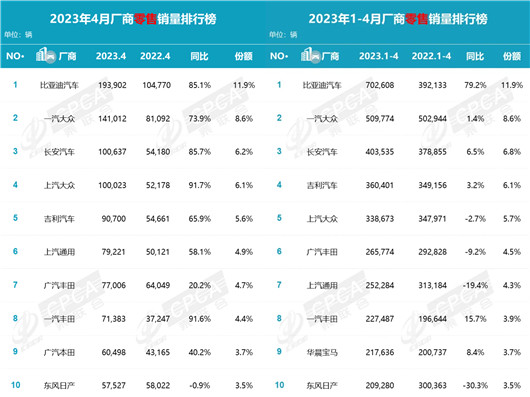This screenshot has width=530, height=397.
Task: Select the 2022.4 column header
Action: tap(155, 56)
